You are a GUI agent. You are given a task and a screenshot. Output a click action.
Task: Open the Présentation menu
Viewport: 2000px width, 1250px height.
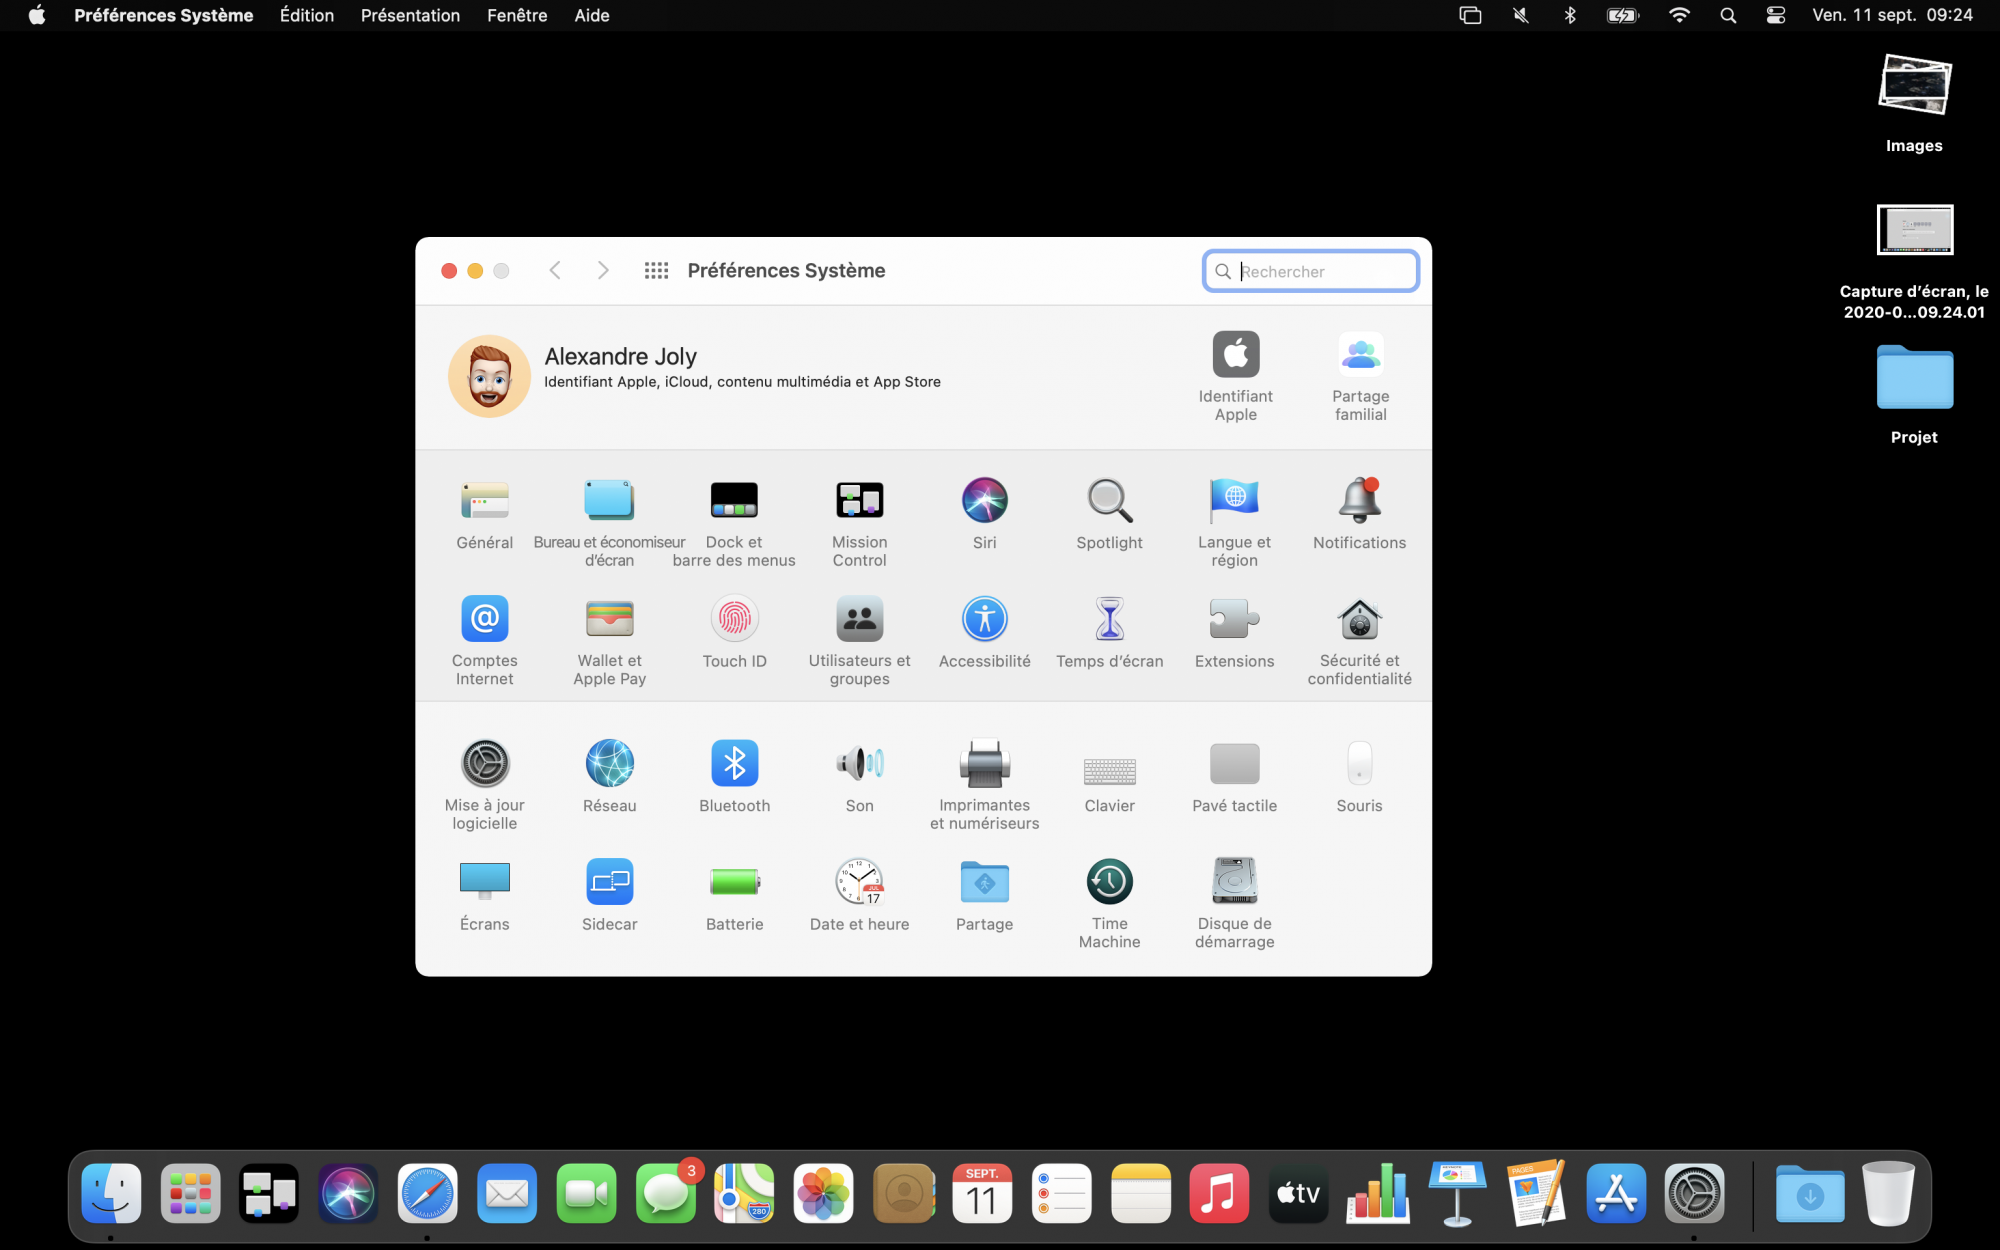pos(410,15)
